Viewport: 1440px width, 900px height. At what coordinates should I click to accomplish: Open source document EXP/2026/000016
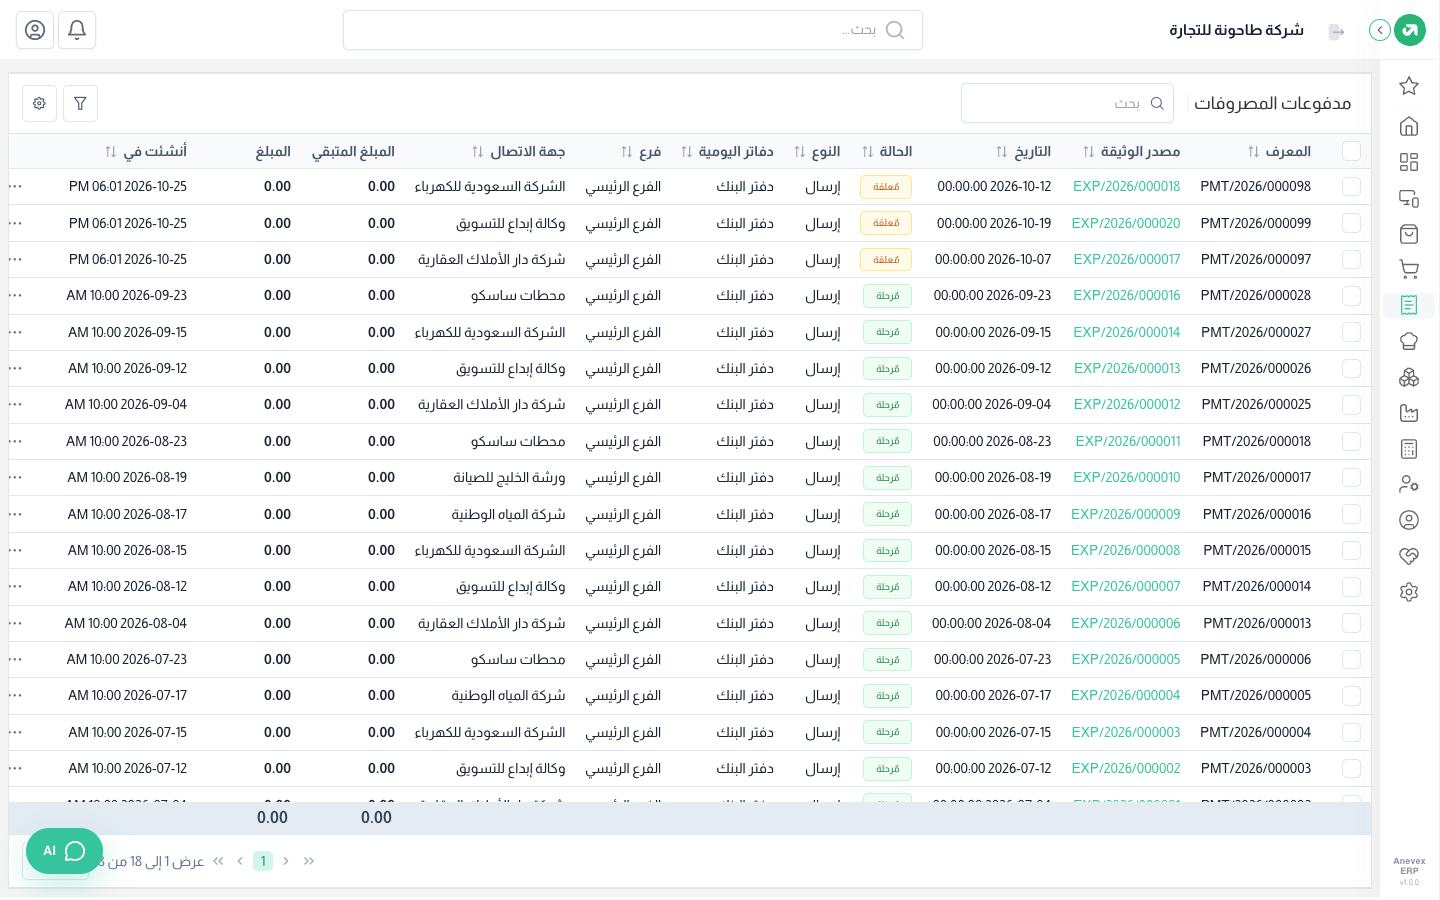click(1126, 296)
